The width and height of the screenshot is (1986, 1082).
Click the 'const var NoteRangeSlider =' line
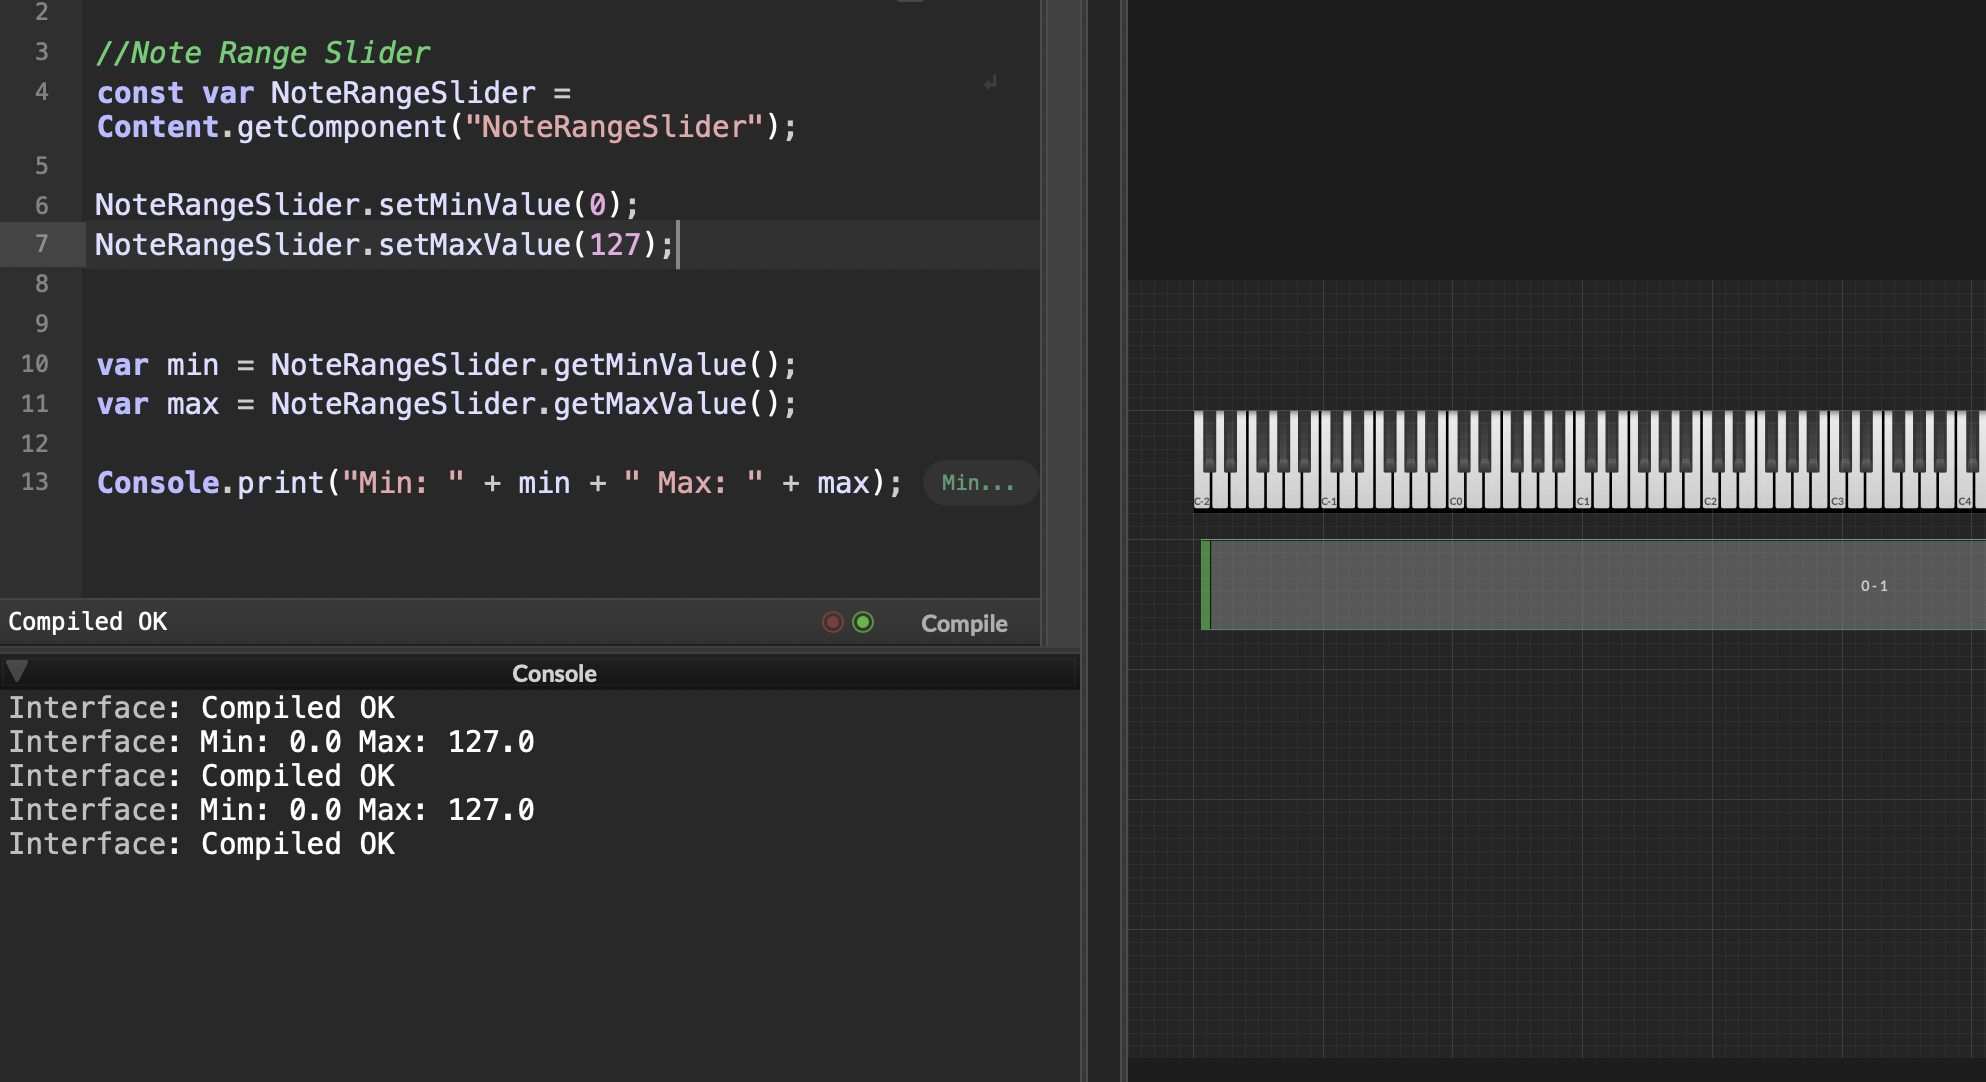[x=334, y=93]
